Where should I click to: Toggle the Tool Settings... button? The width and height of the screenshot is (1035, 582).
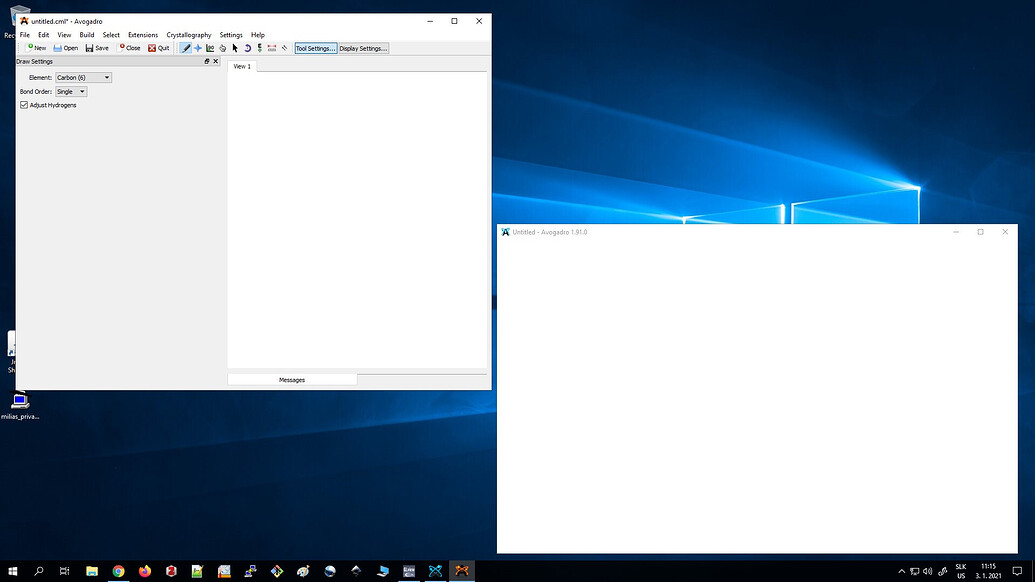(316, 48)
